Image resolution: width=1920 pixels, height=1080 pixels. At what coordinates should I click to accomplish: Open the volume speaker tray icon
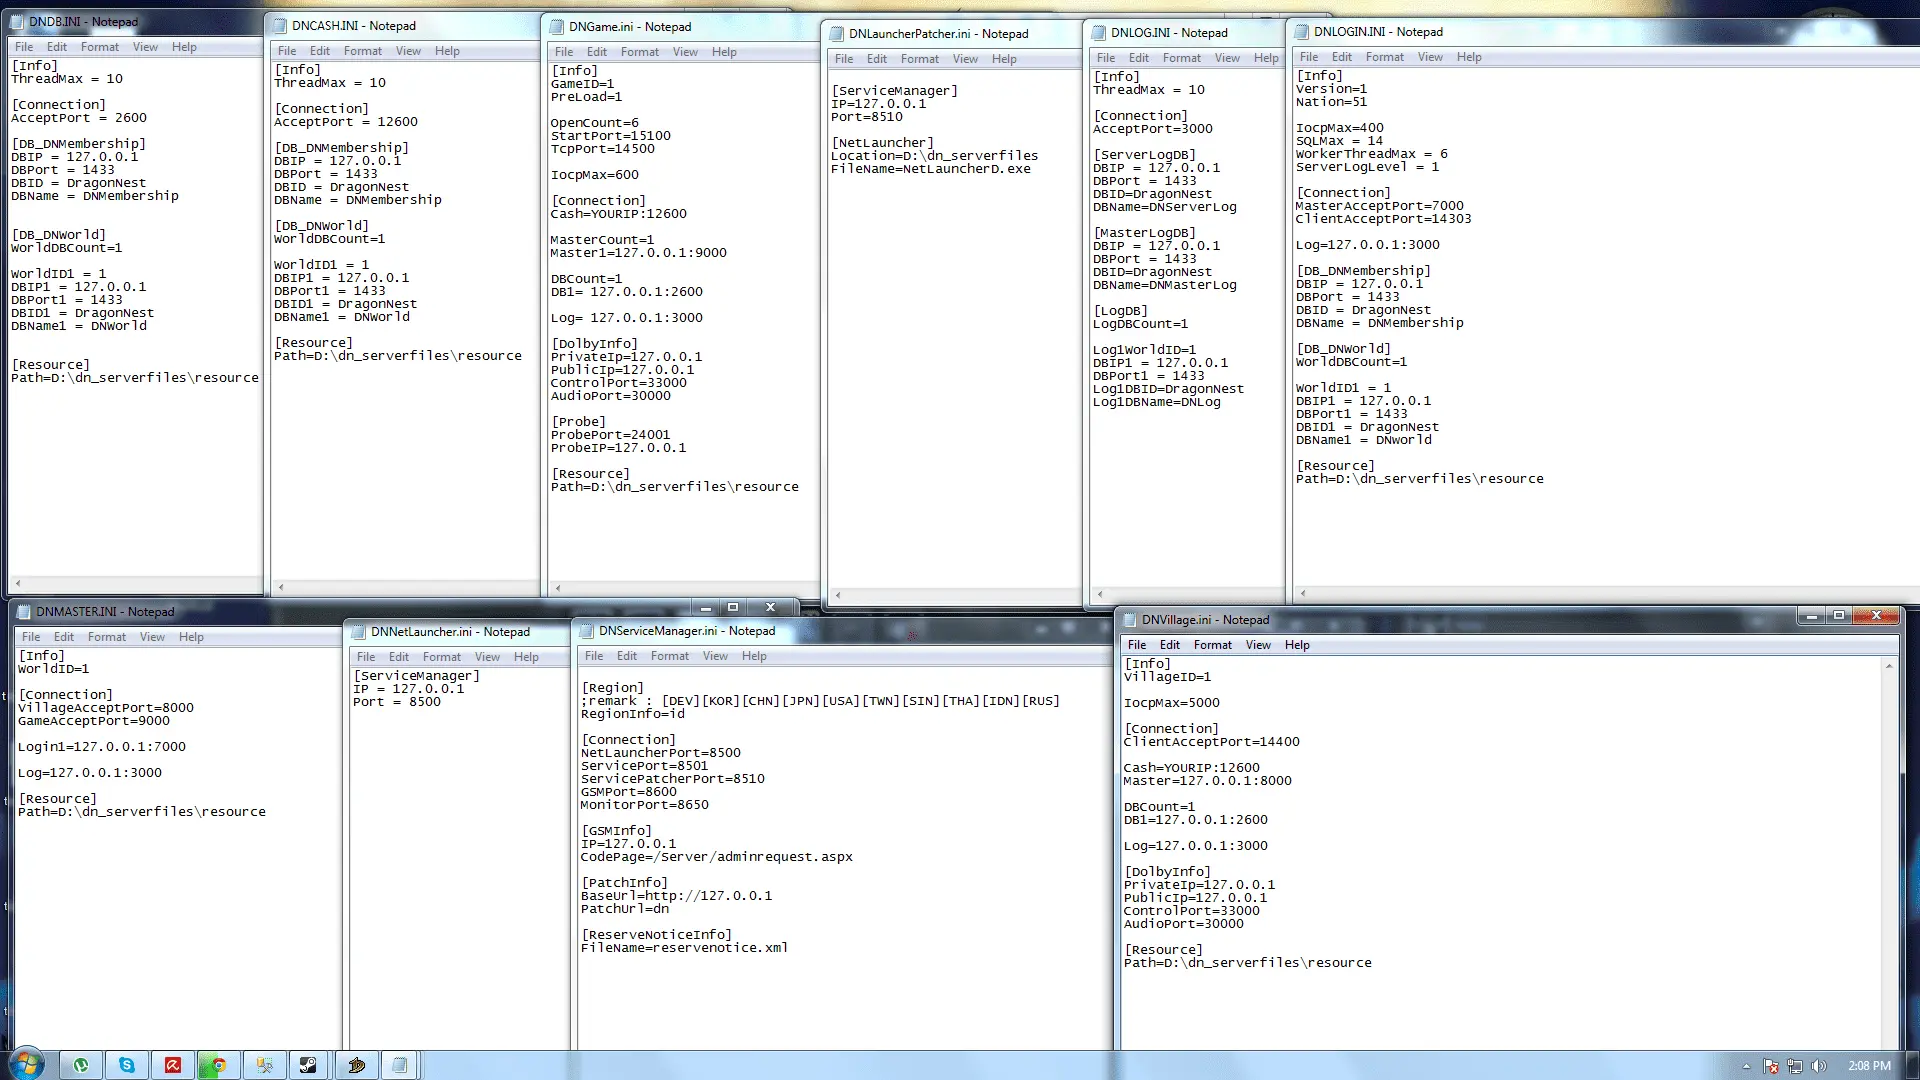[1818, 1066]
